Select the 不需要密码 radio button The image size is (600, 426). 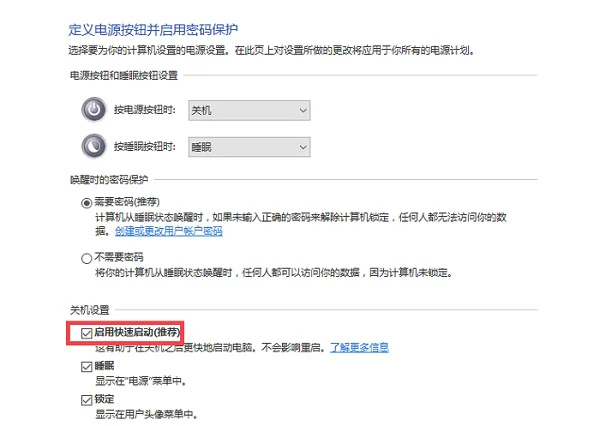point(86,258)
